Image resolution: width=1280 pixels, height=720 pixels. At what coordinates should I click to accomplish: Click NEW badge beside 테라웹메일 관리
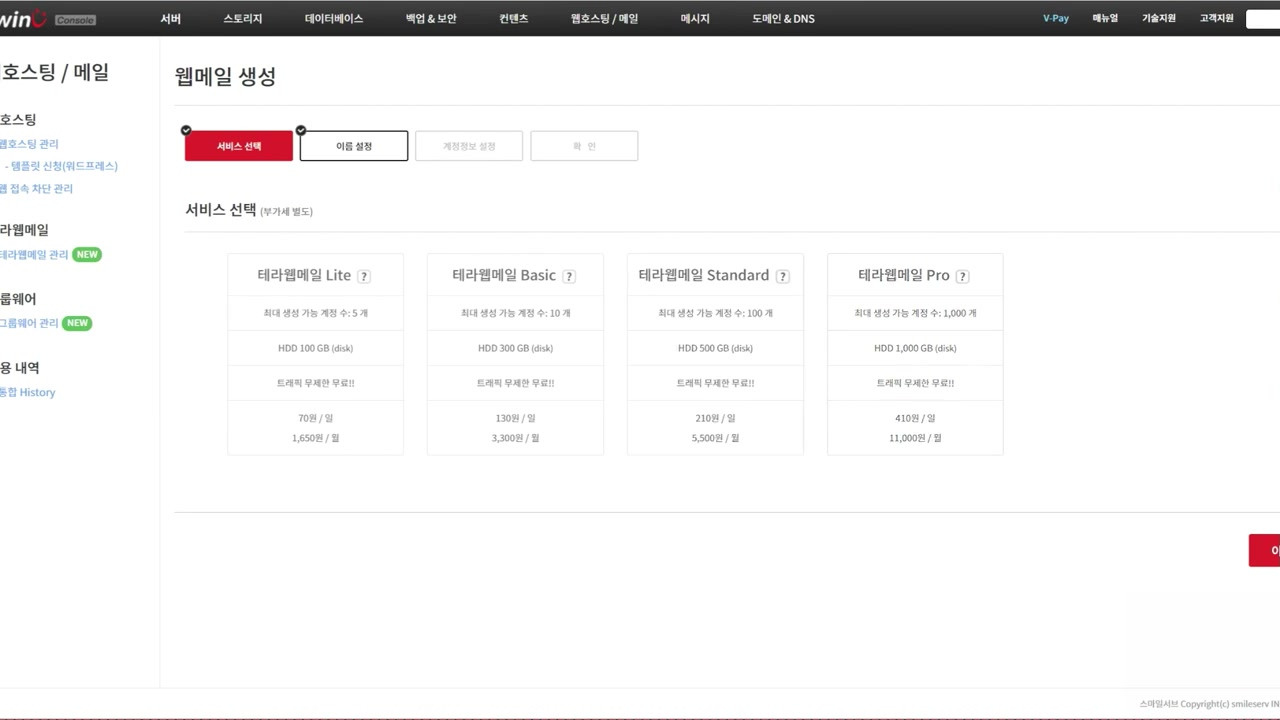(87, 255)
